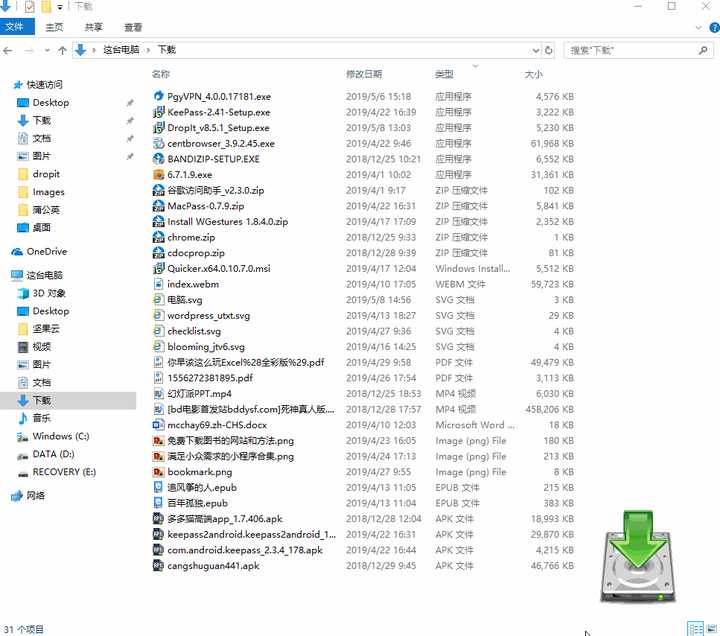Click the Up one level arrow
Viewport: 720px width, 636px height.
tap(62, 50)
